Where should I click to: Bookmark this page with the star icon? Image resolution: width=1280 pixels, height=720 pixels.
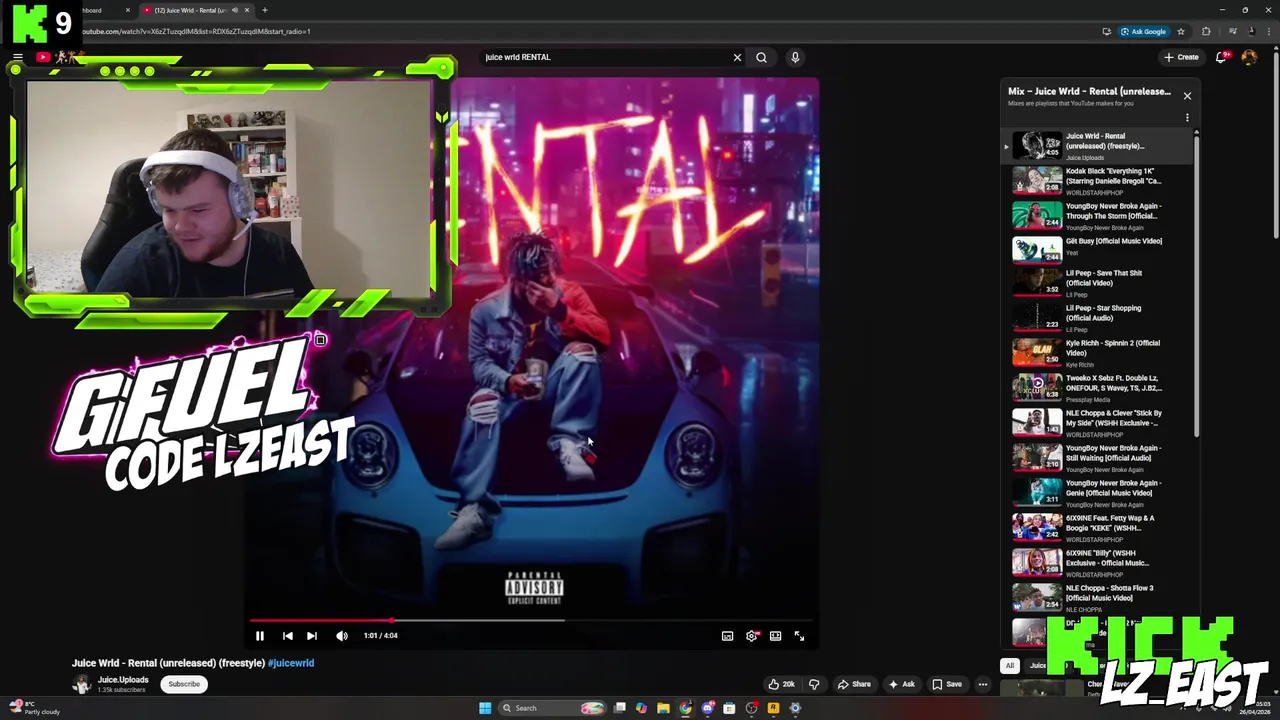click(1181, 31)
